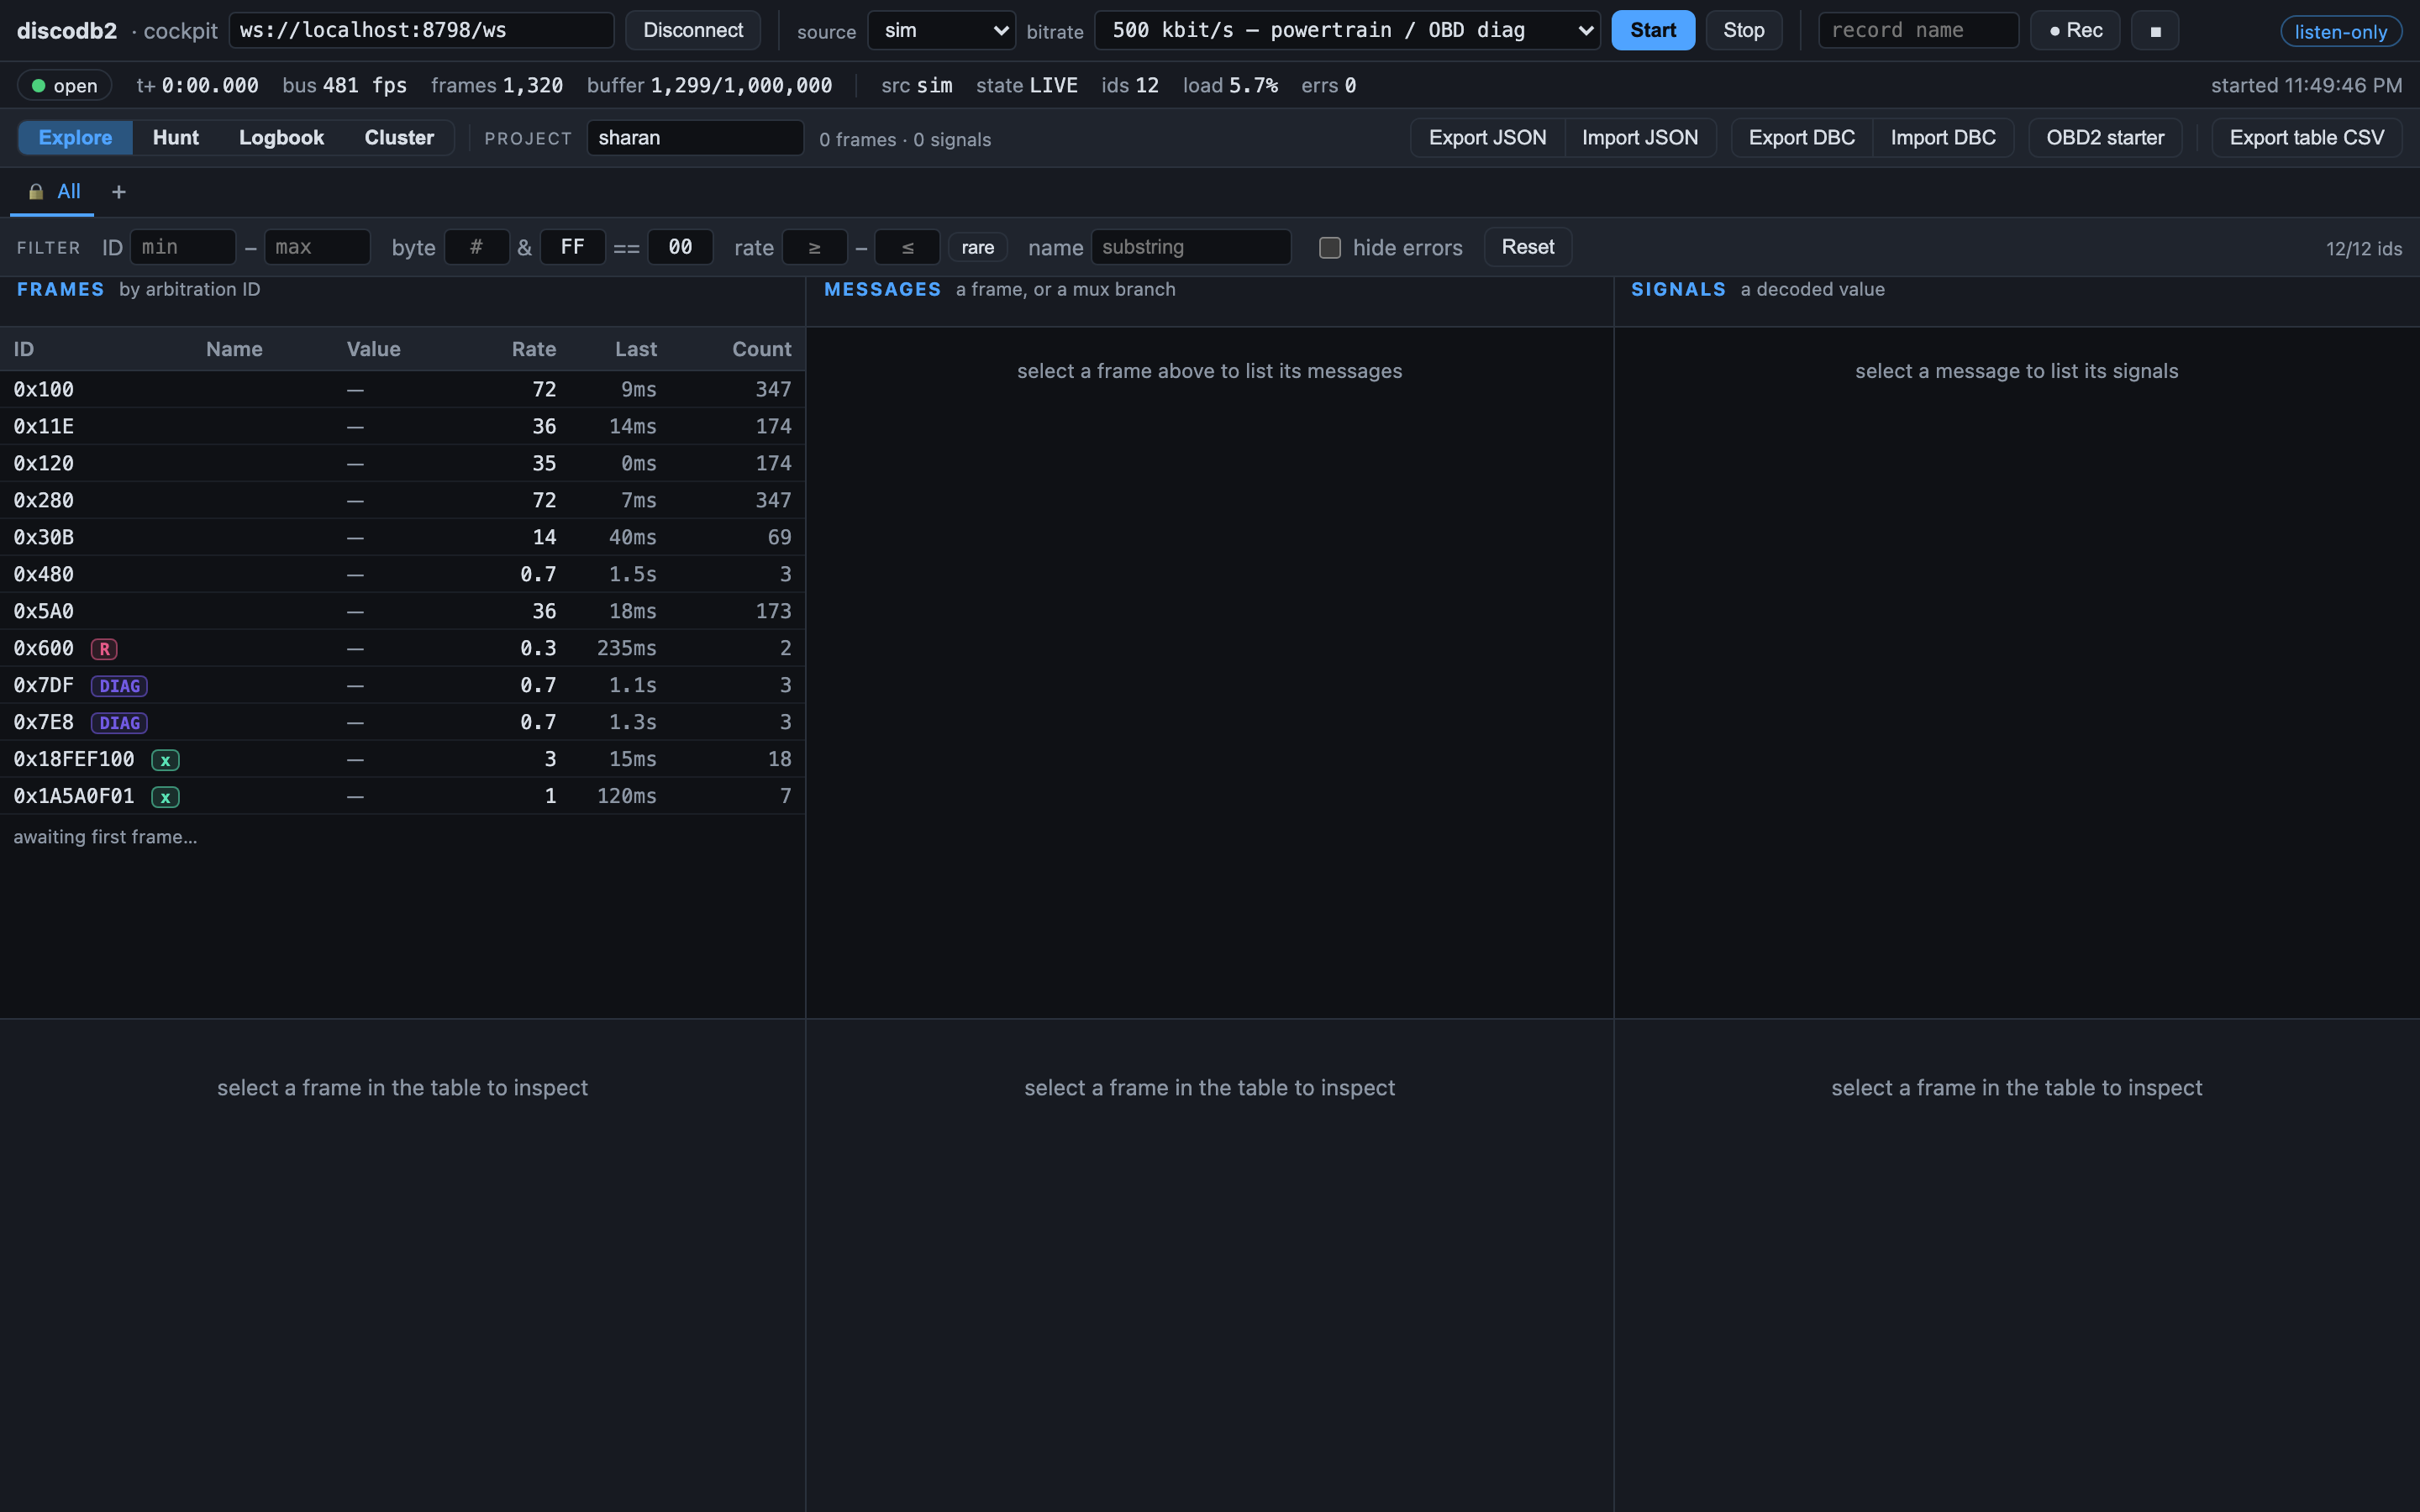The height and width of the screenshot is (1512, 2420).
Task: Click the R badge on 0x600
Action: pyautogui.click(x=104, y=649)
